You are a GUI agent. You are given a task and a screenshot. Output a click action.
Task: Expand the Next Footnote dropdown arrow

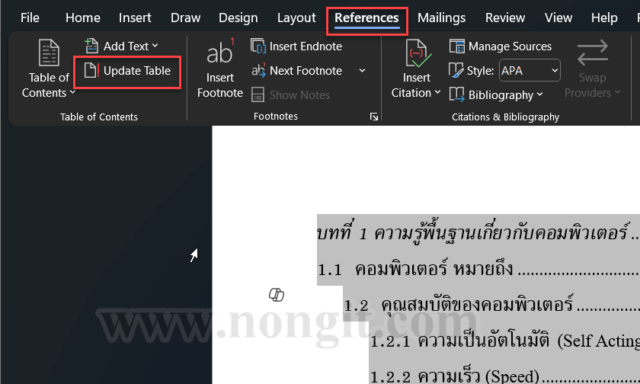pos(362,71)
